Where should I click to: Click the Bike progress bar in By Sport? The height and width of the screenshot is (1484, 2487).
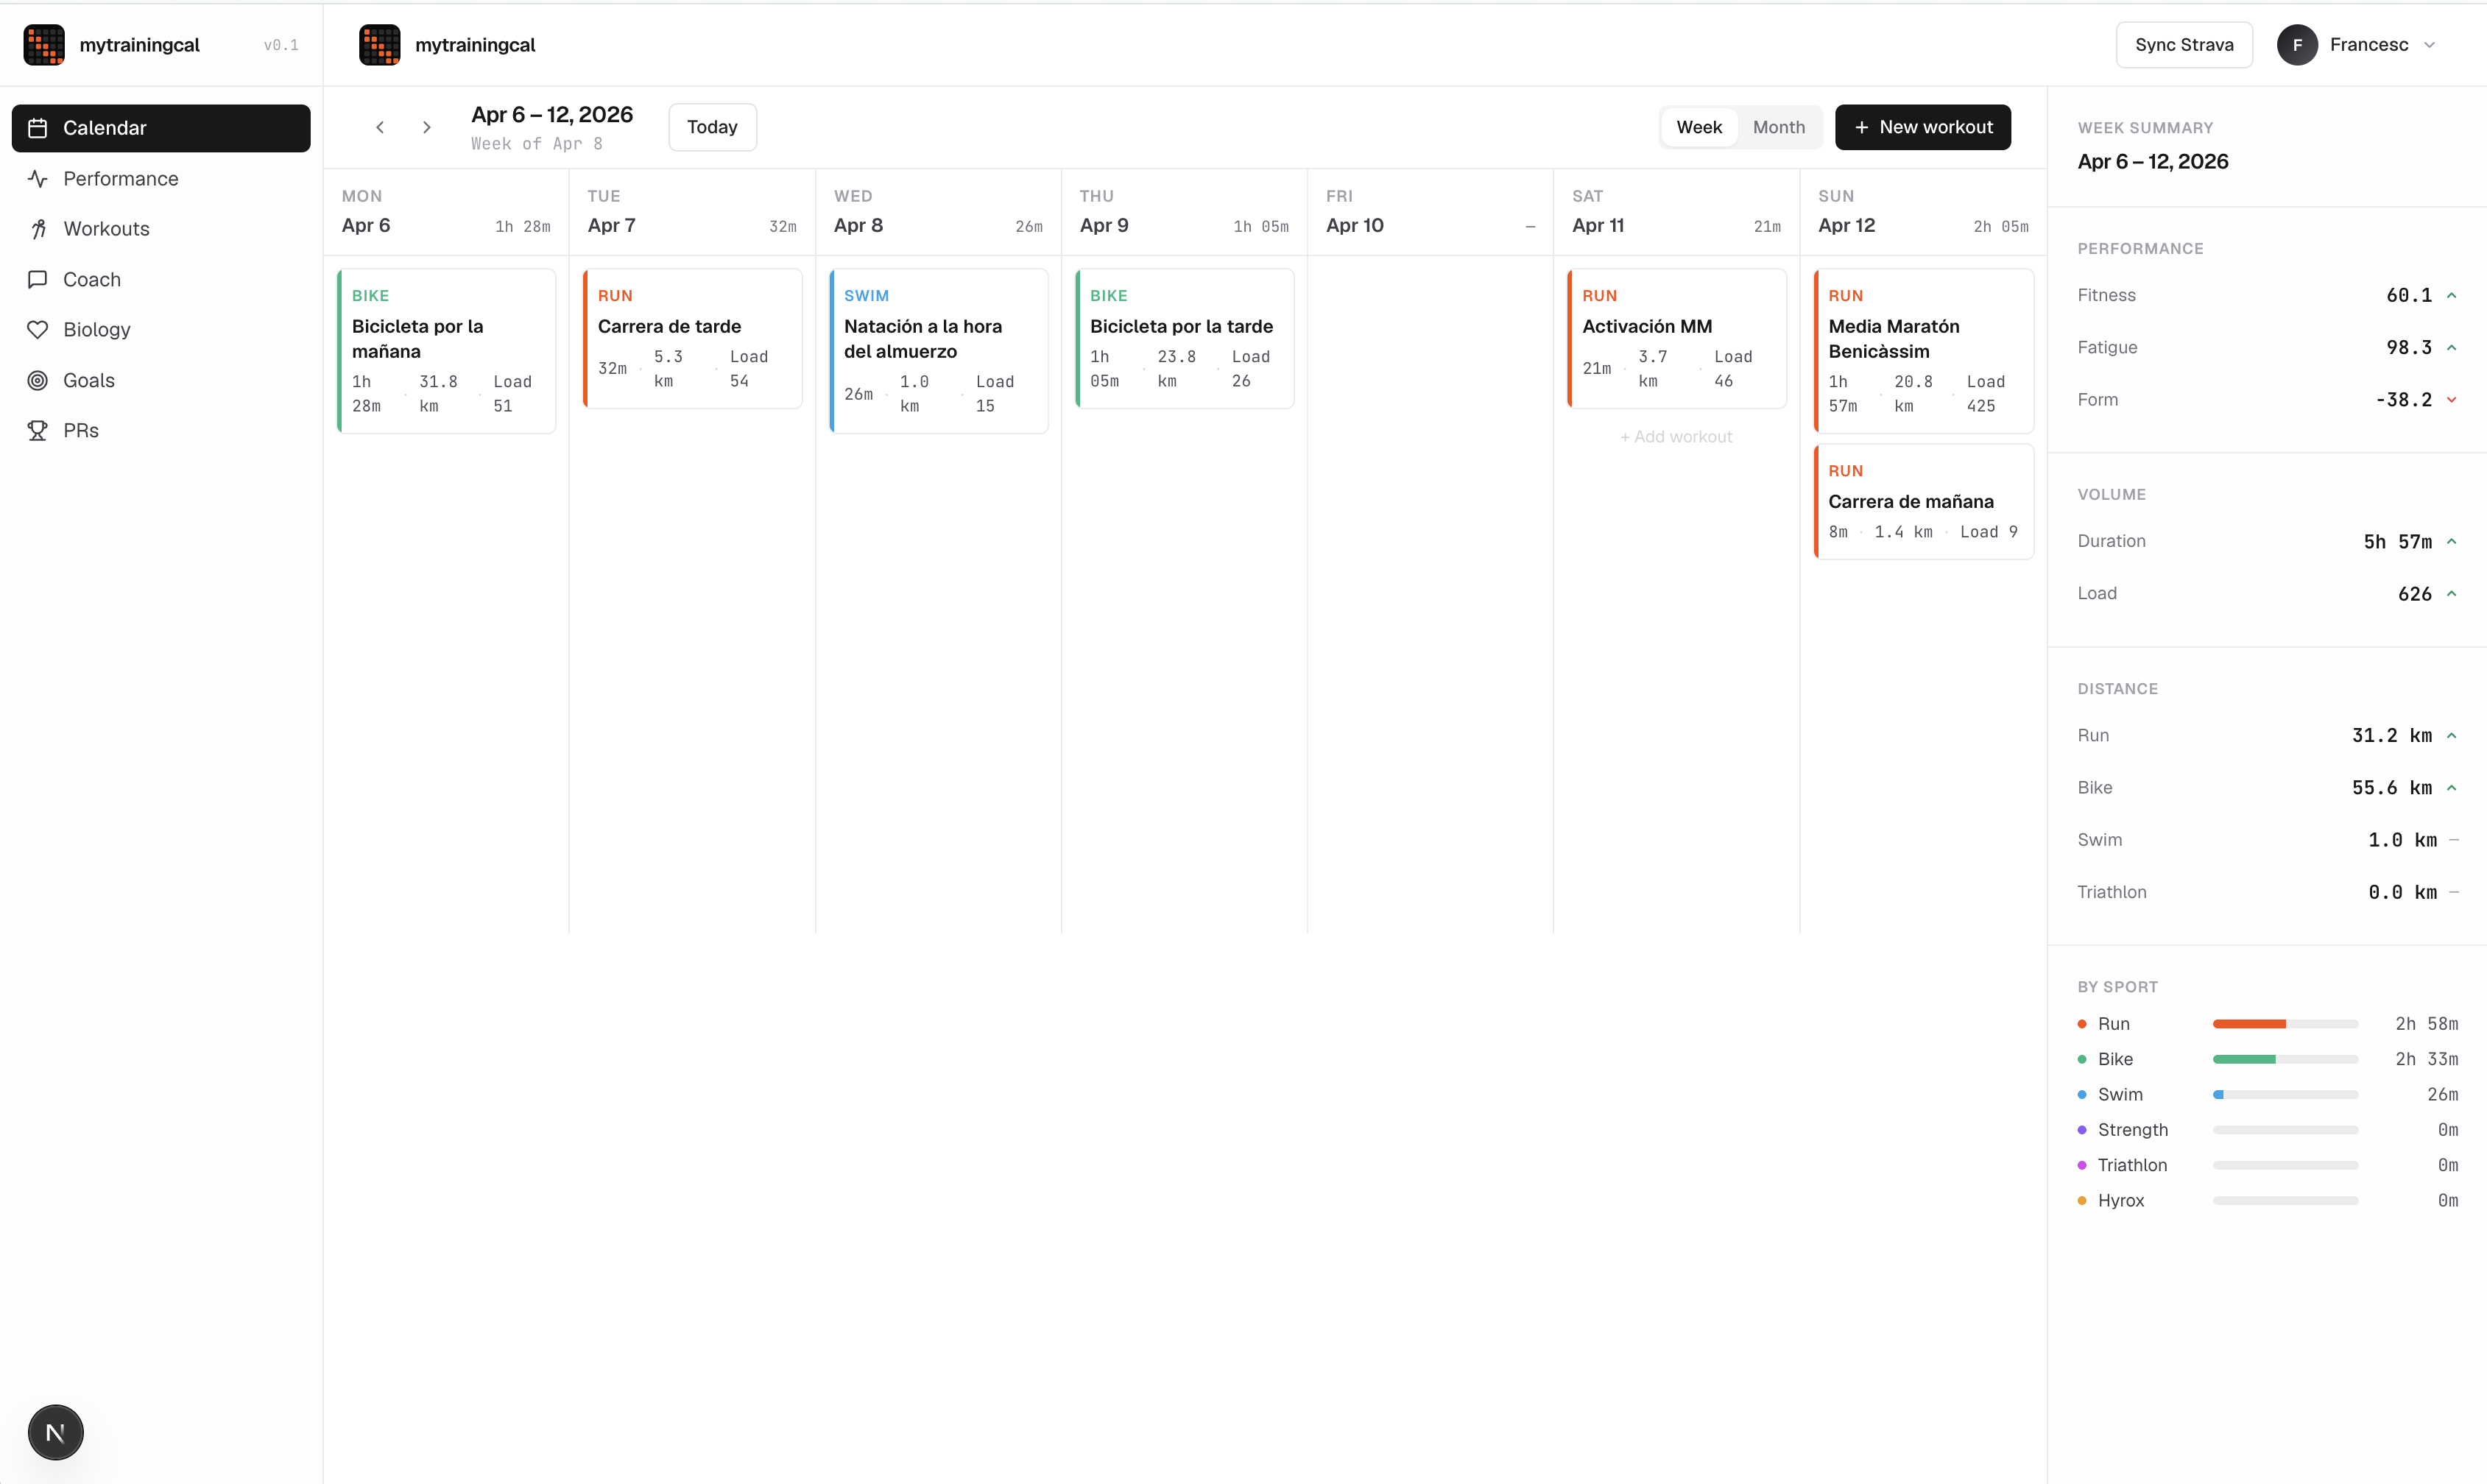(x=2285, y=1059)
